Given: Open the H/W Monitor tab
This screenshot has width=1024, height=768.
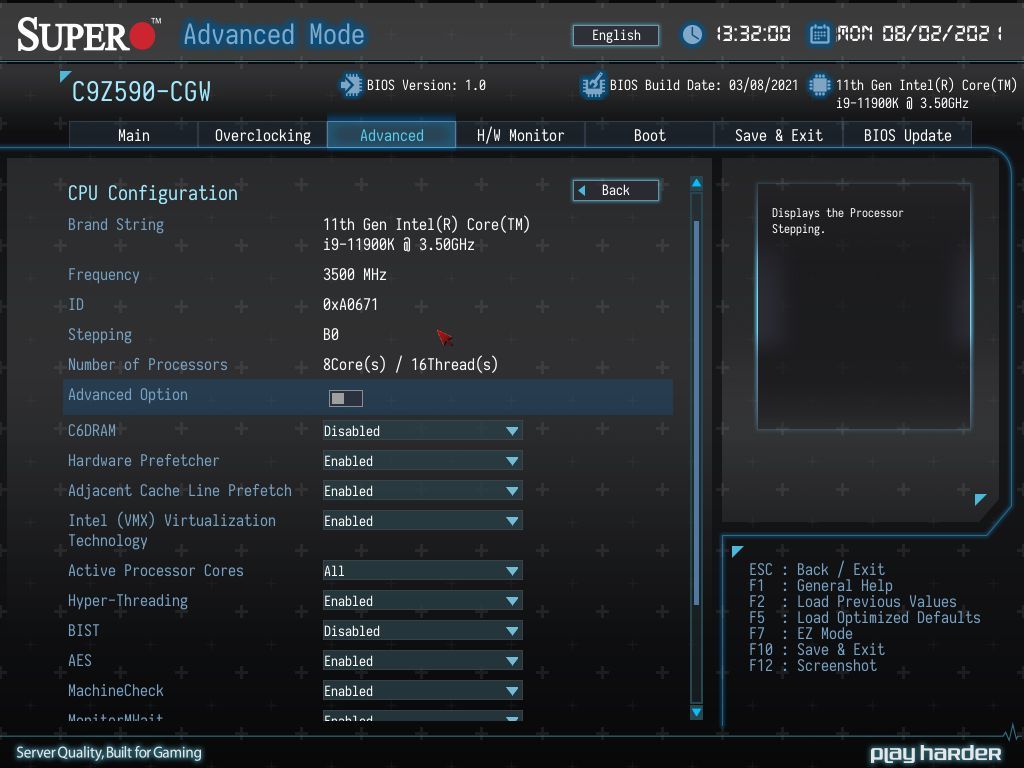Looking at the screenshot, I should tap(520, 135).
